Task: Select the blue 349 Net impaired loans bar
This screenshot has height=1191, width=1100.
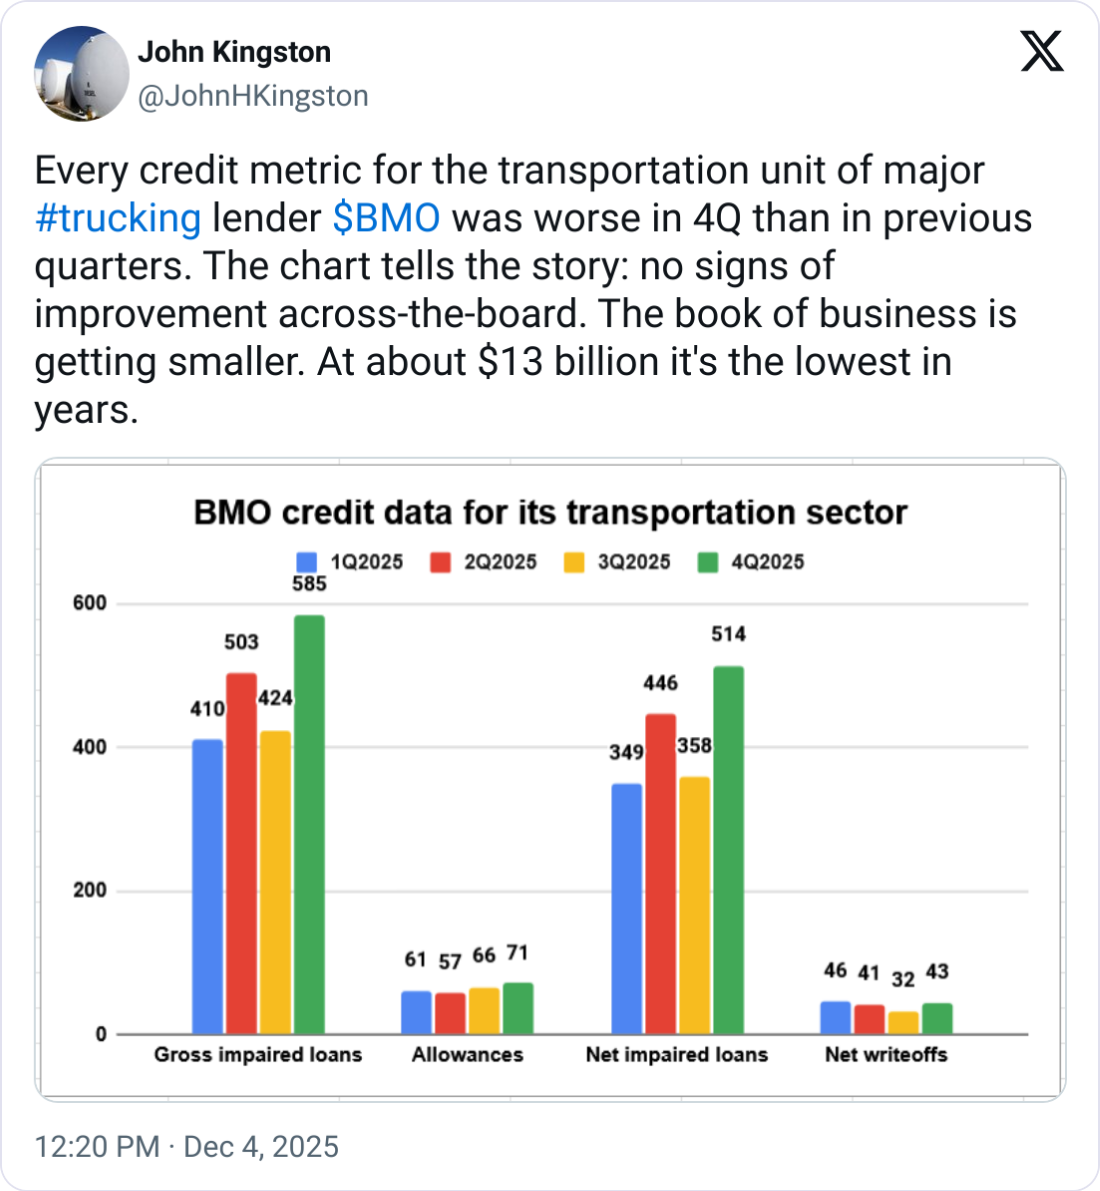Action: 627,909
